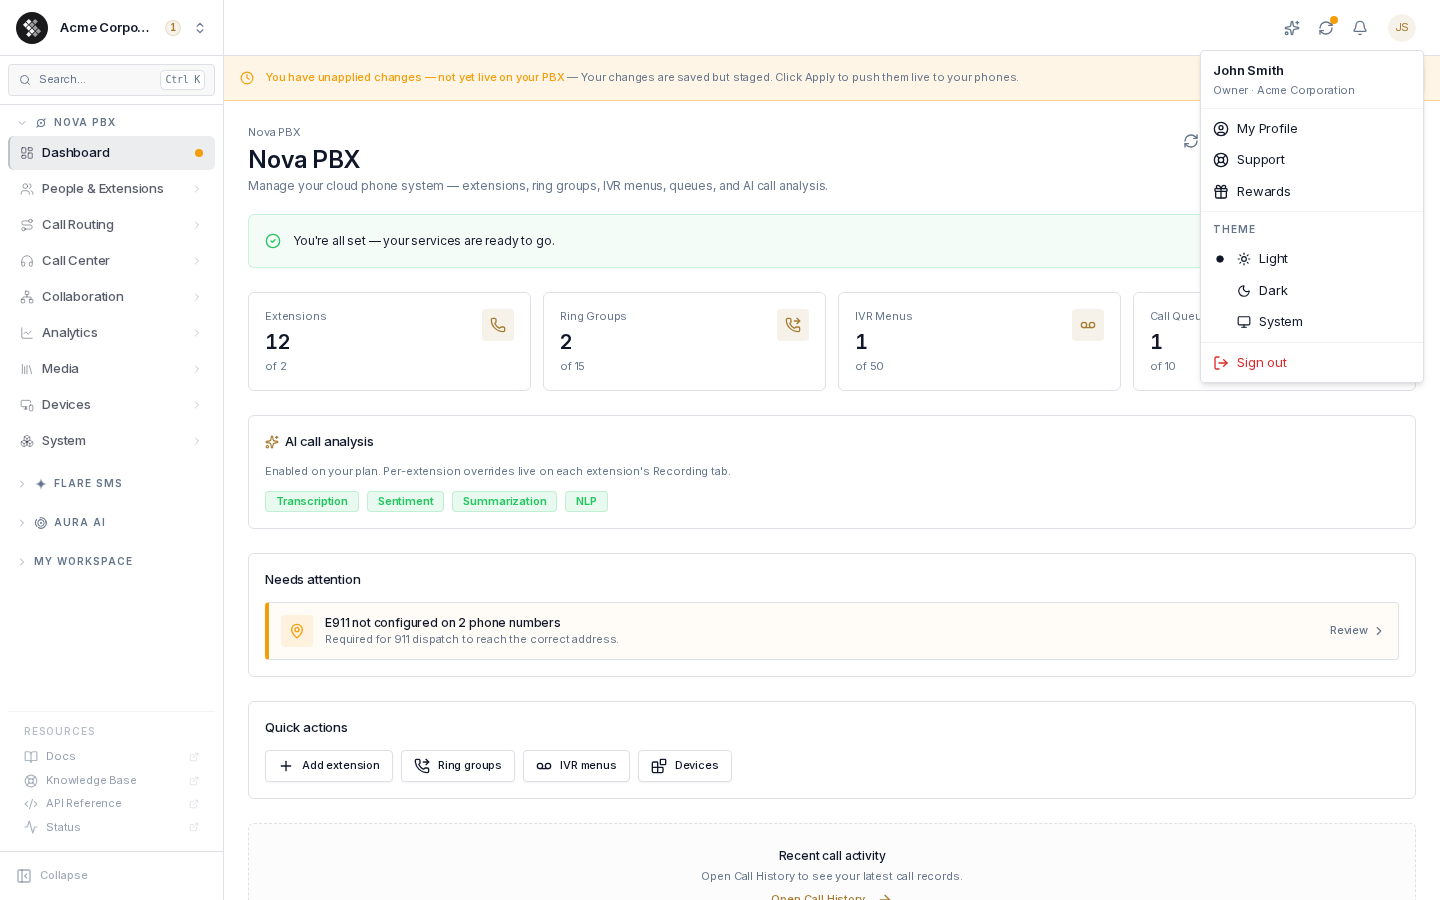
Task: Select the System theme option
Action: [1312, 322]
